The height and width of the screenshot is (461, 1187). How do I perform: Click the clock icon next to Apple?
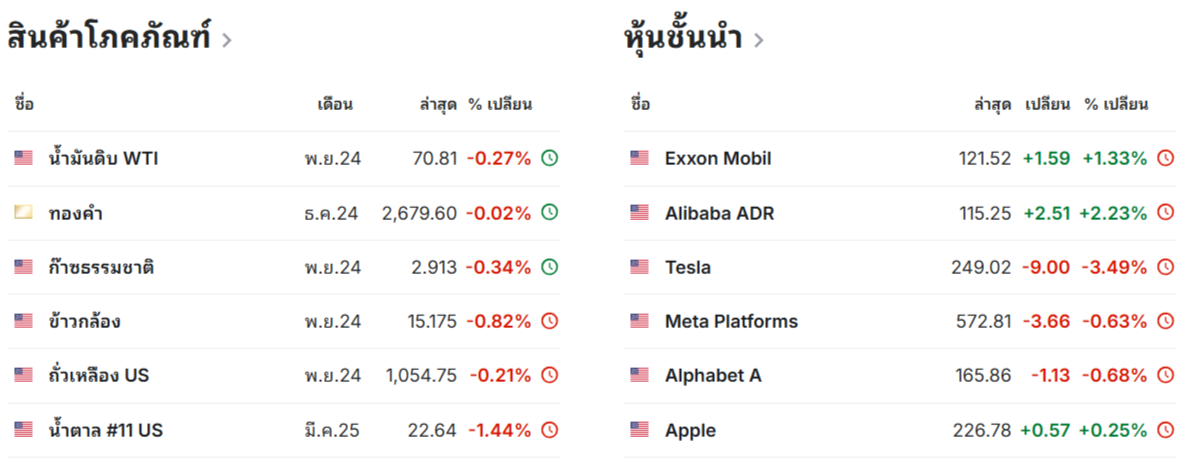(x=1166, y=430)
